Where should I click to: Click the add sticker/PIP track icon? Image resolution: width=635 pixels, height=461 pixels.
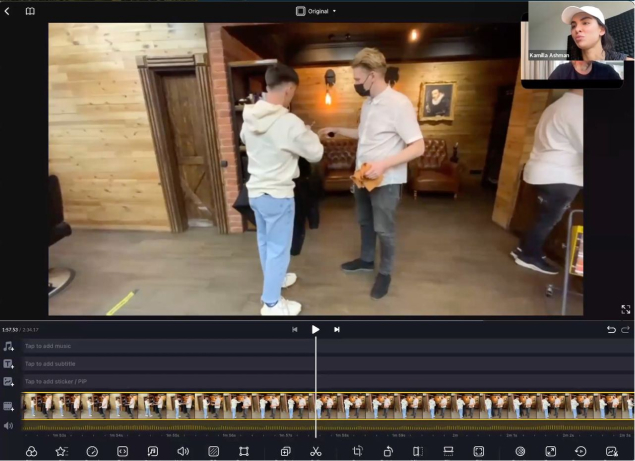(9, 382)
